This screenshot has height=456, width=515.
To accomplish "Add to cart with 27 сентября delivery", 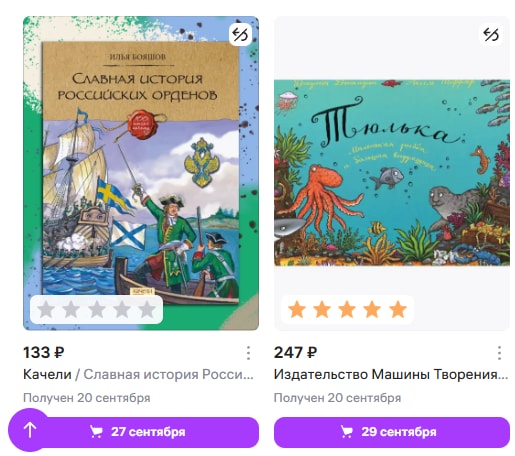I will (x=141, y=432).
